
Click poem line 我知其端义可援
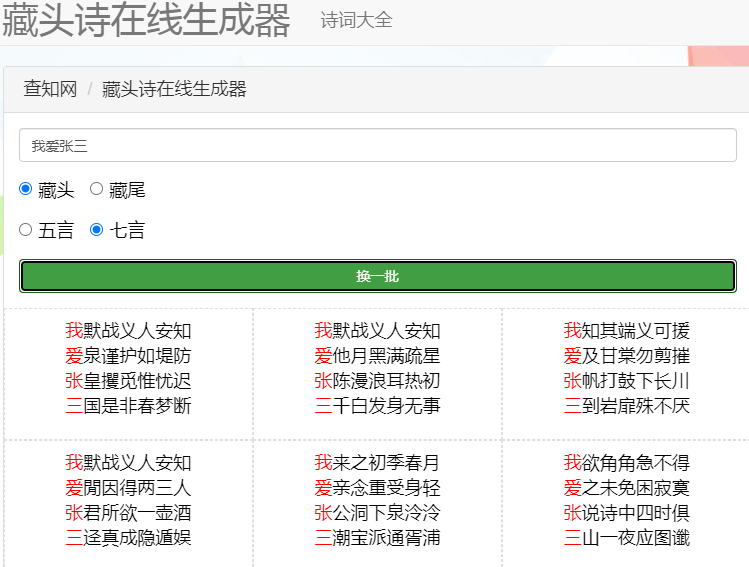point(626,331)
